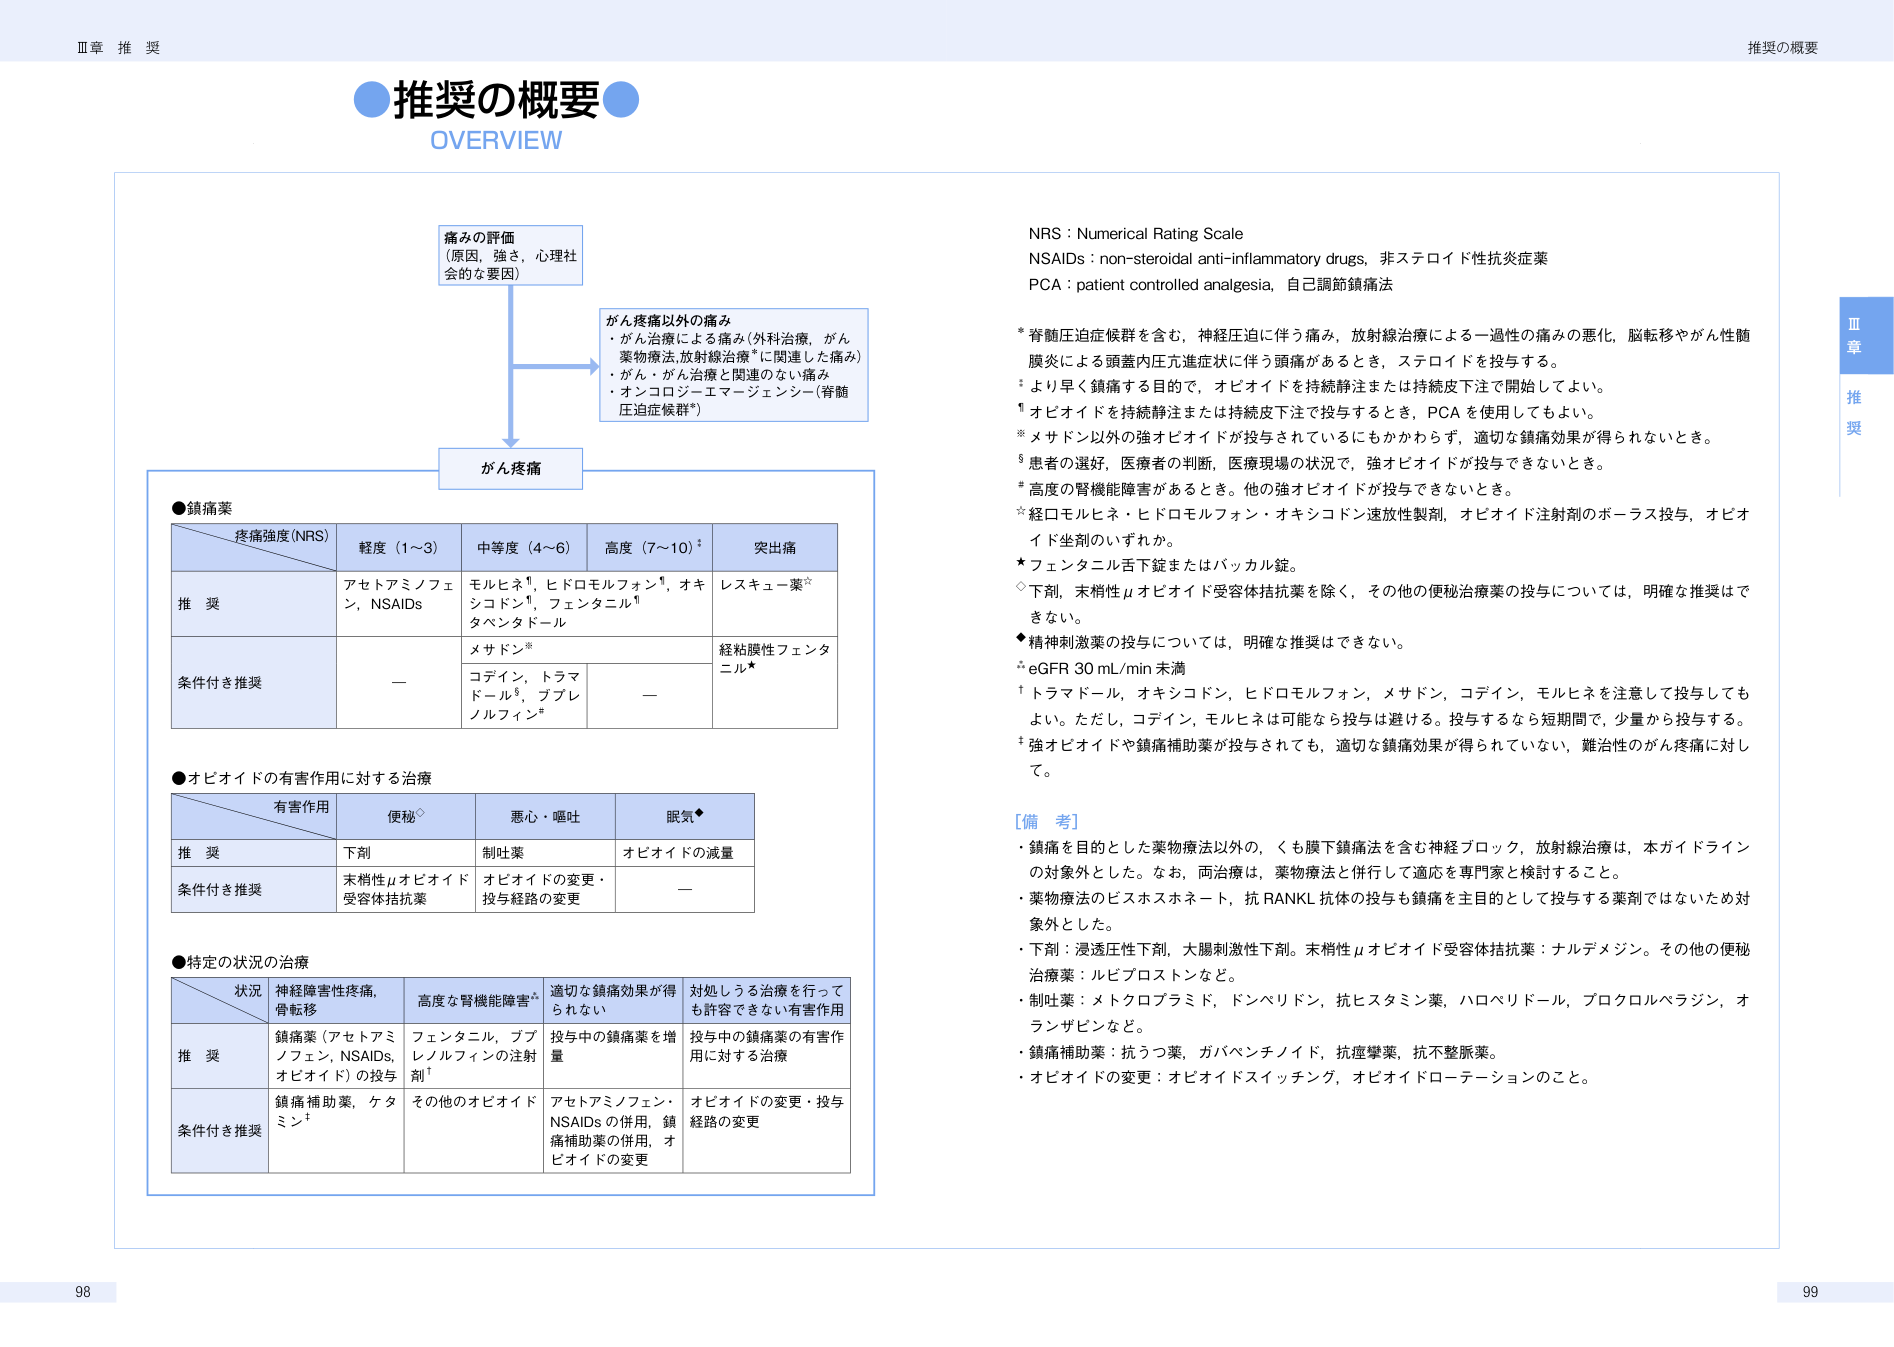The height and width of the screenshot is (1347, 1894).
Task: Click the Ⅲ章 side tab
Action: pyautogui.click(x=1866, y=336)
